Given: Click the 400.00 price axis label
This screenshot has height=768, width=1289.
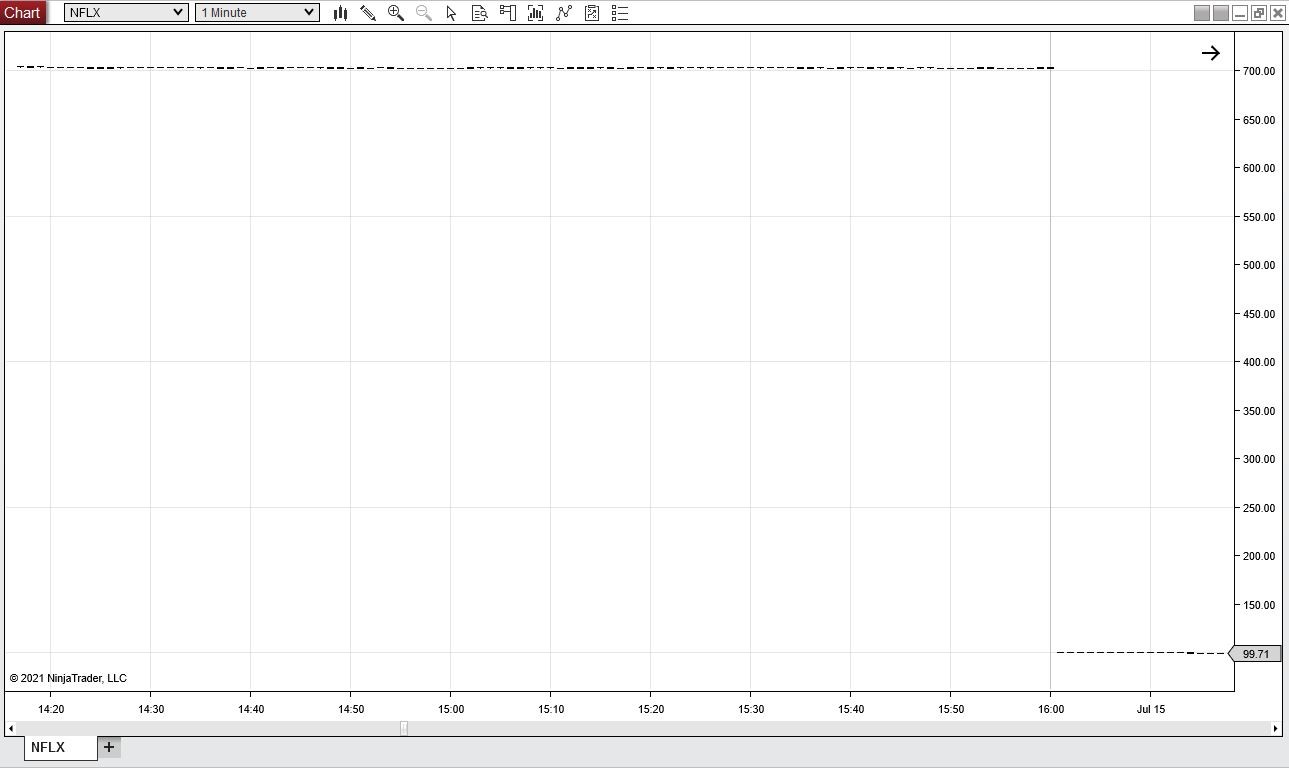Looking at the screenshot, I should pyautogui.click(x=1259, y=363).
